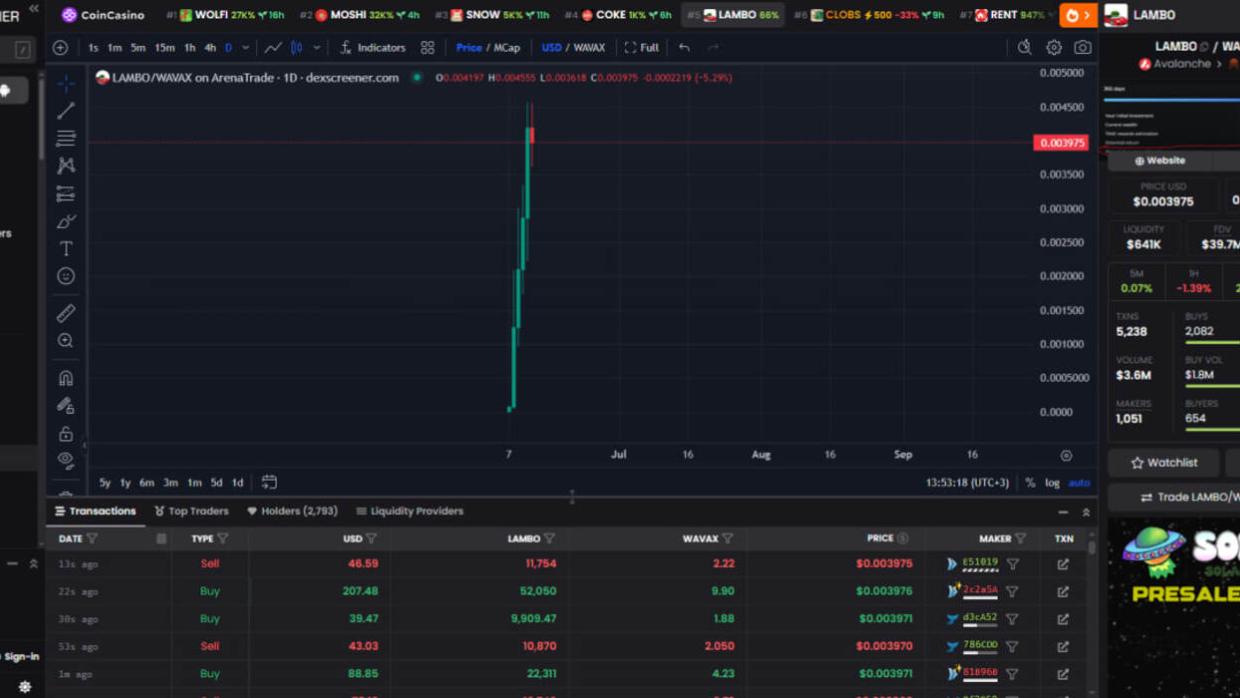Filter transactions by WAVAX amount

(727, 539)
